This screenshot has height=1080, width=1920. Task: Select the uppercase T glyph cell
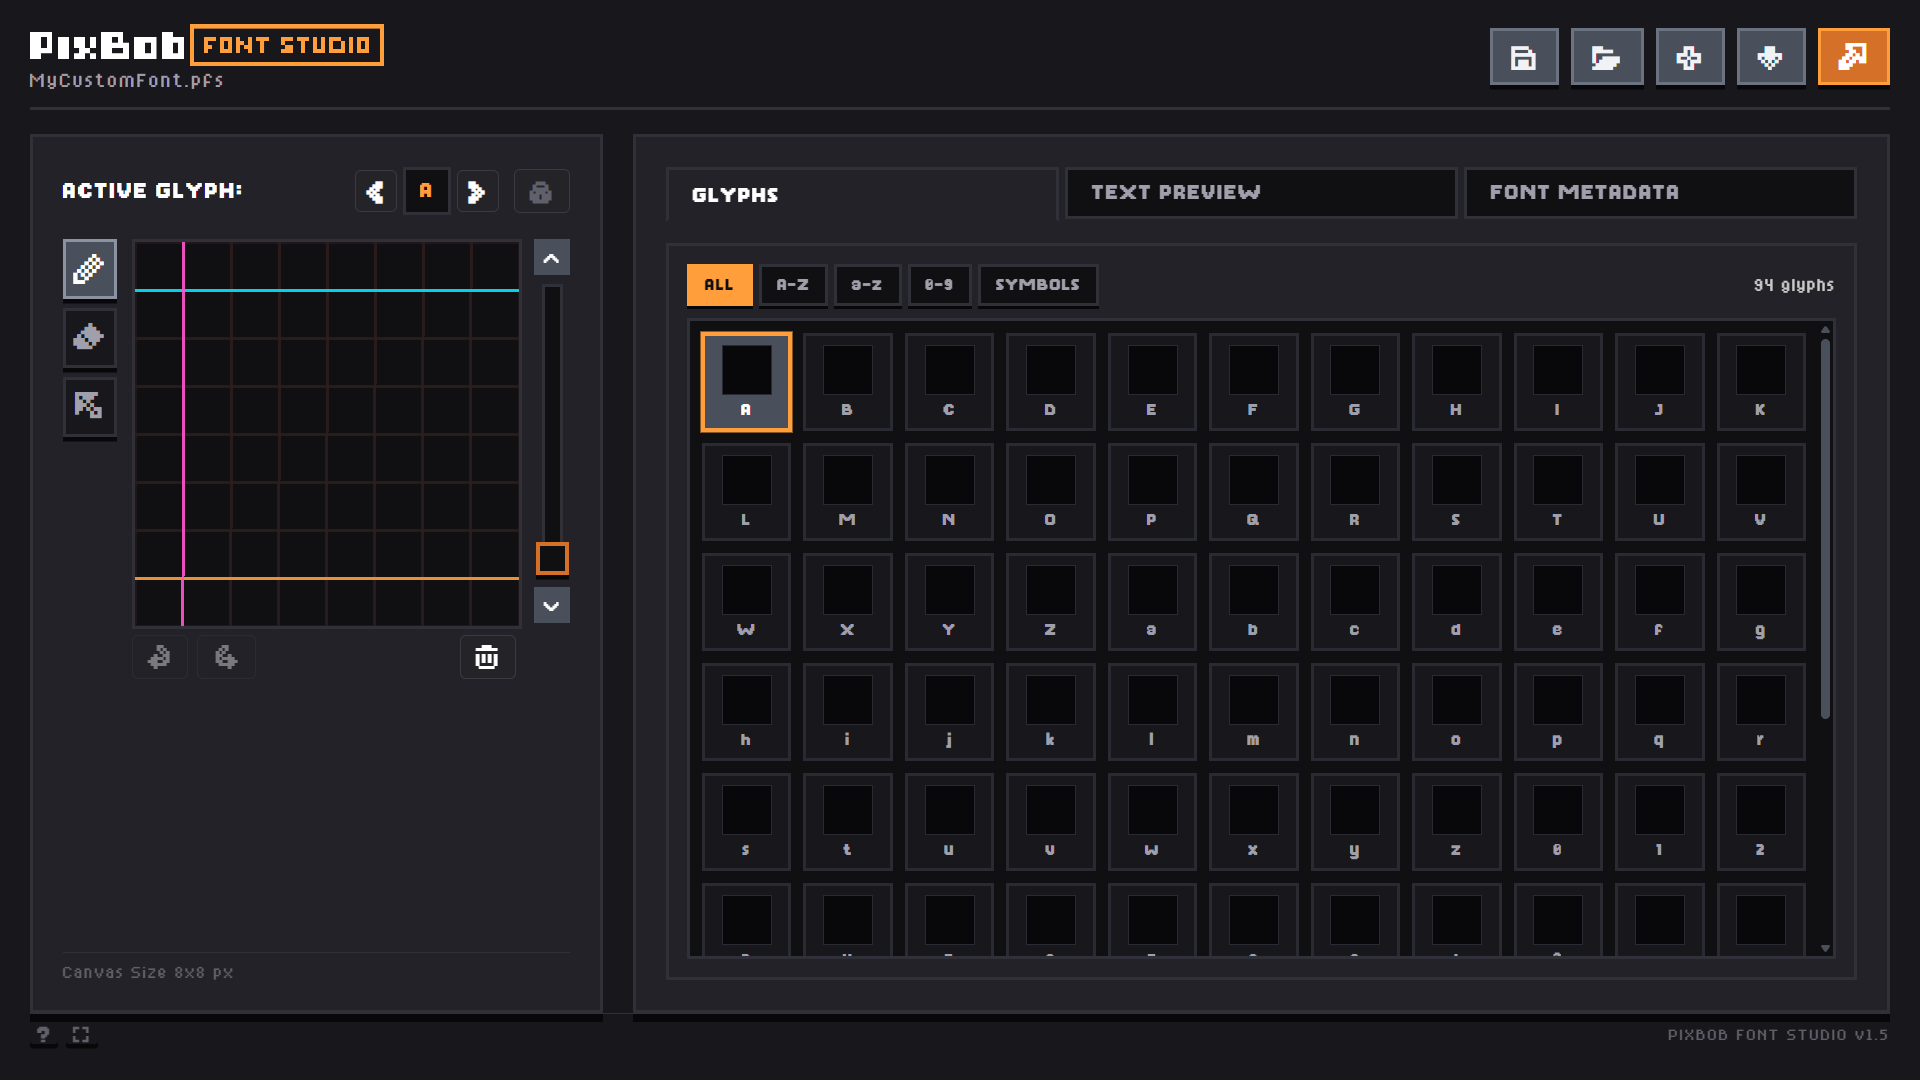pyautogui.click(x=1557, y=492)
